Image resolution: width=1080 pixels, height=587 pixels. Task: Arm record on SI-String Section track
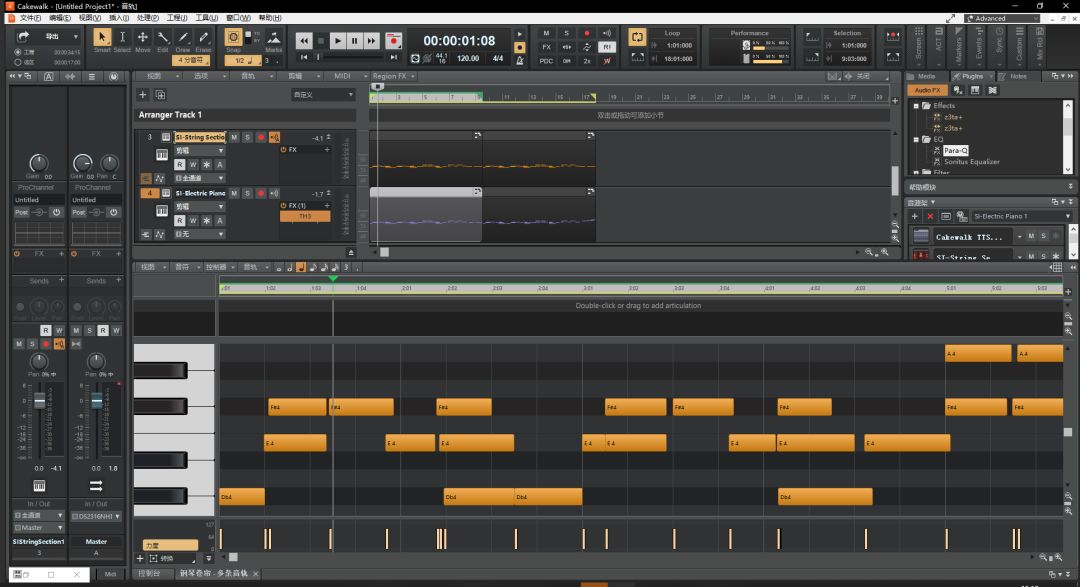[261, 137]
